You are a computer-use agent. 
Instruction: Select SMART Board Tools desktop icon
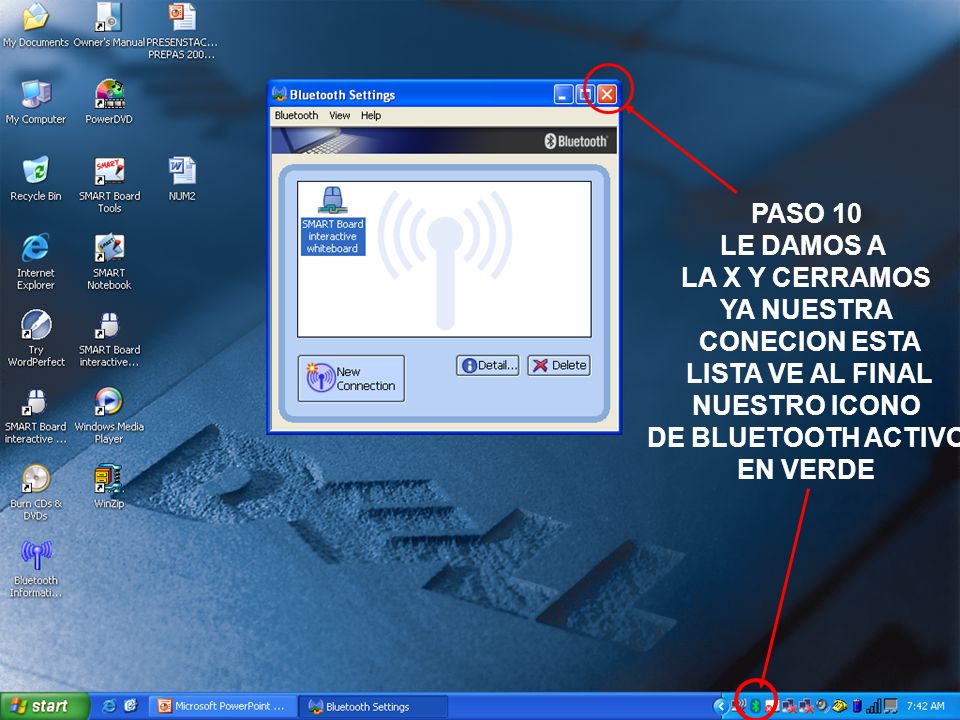[x=109, y=185]
